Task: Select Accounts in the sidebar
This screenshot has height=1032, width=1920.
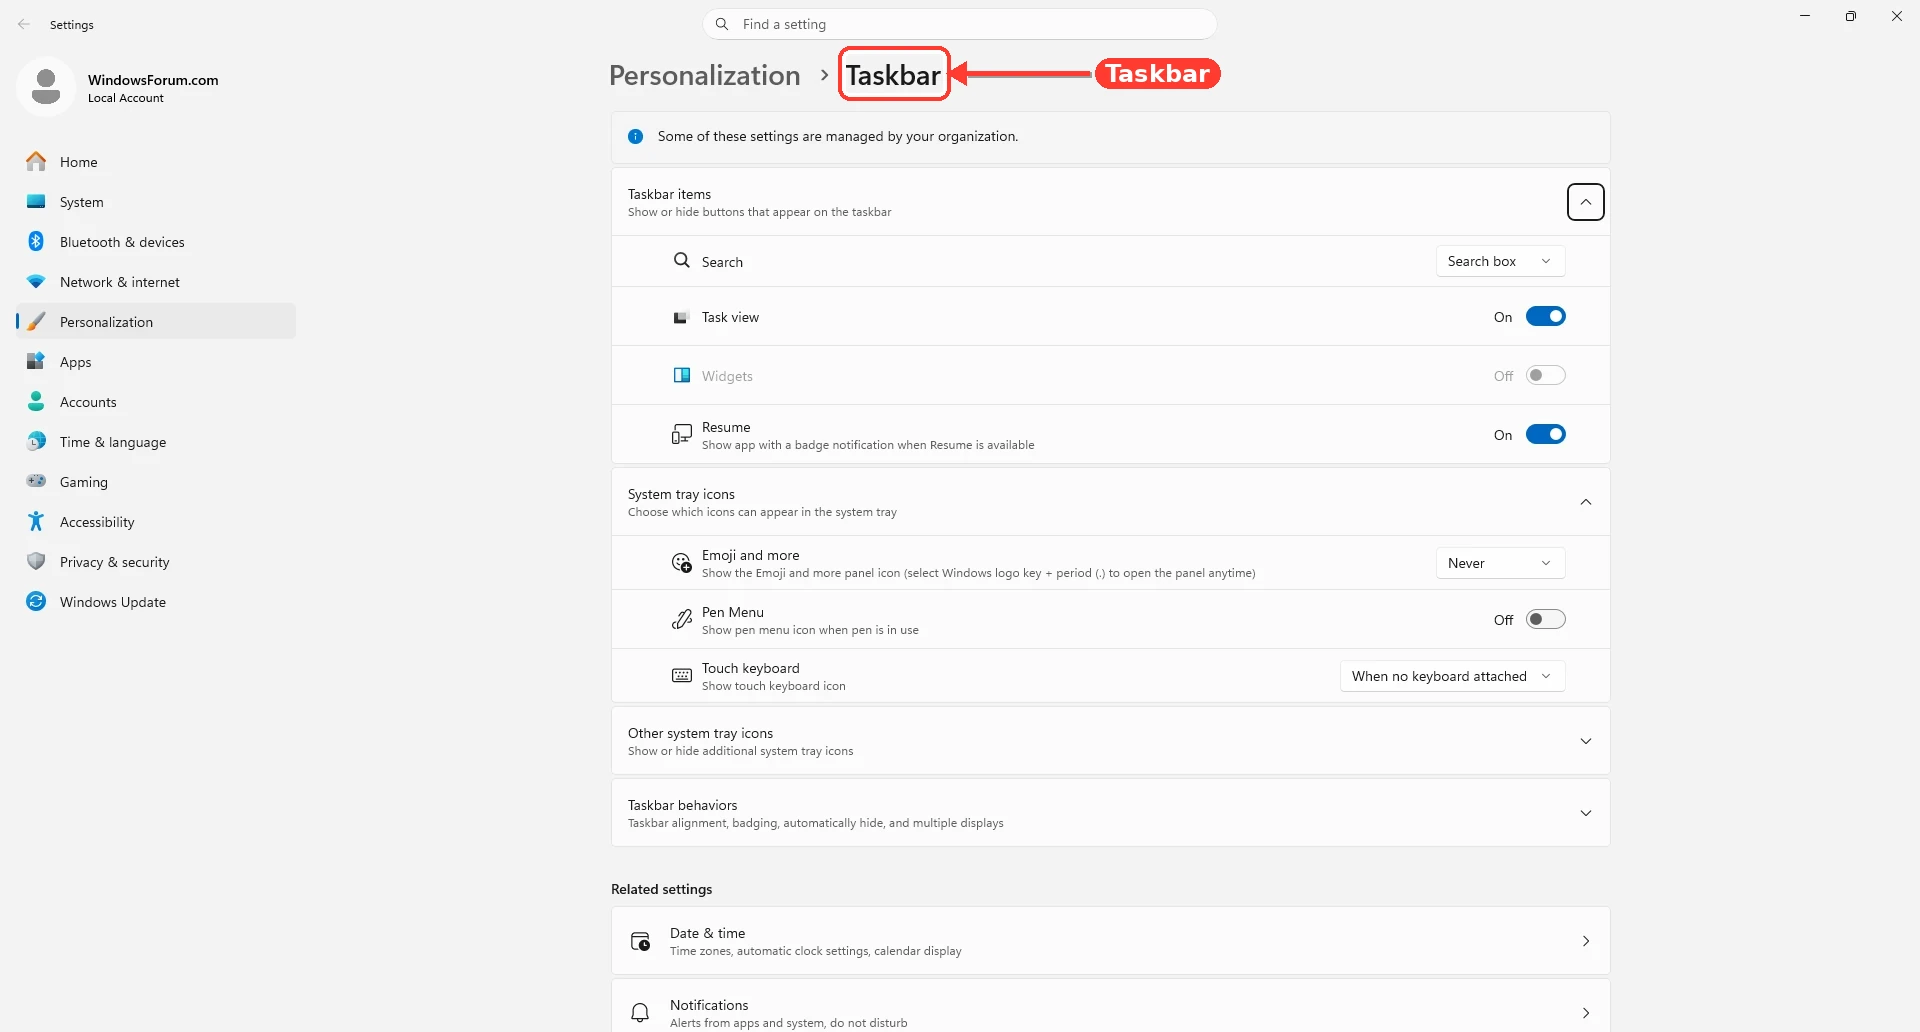Action: coord(156,401)
